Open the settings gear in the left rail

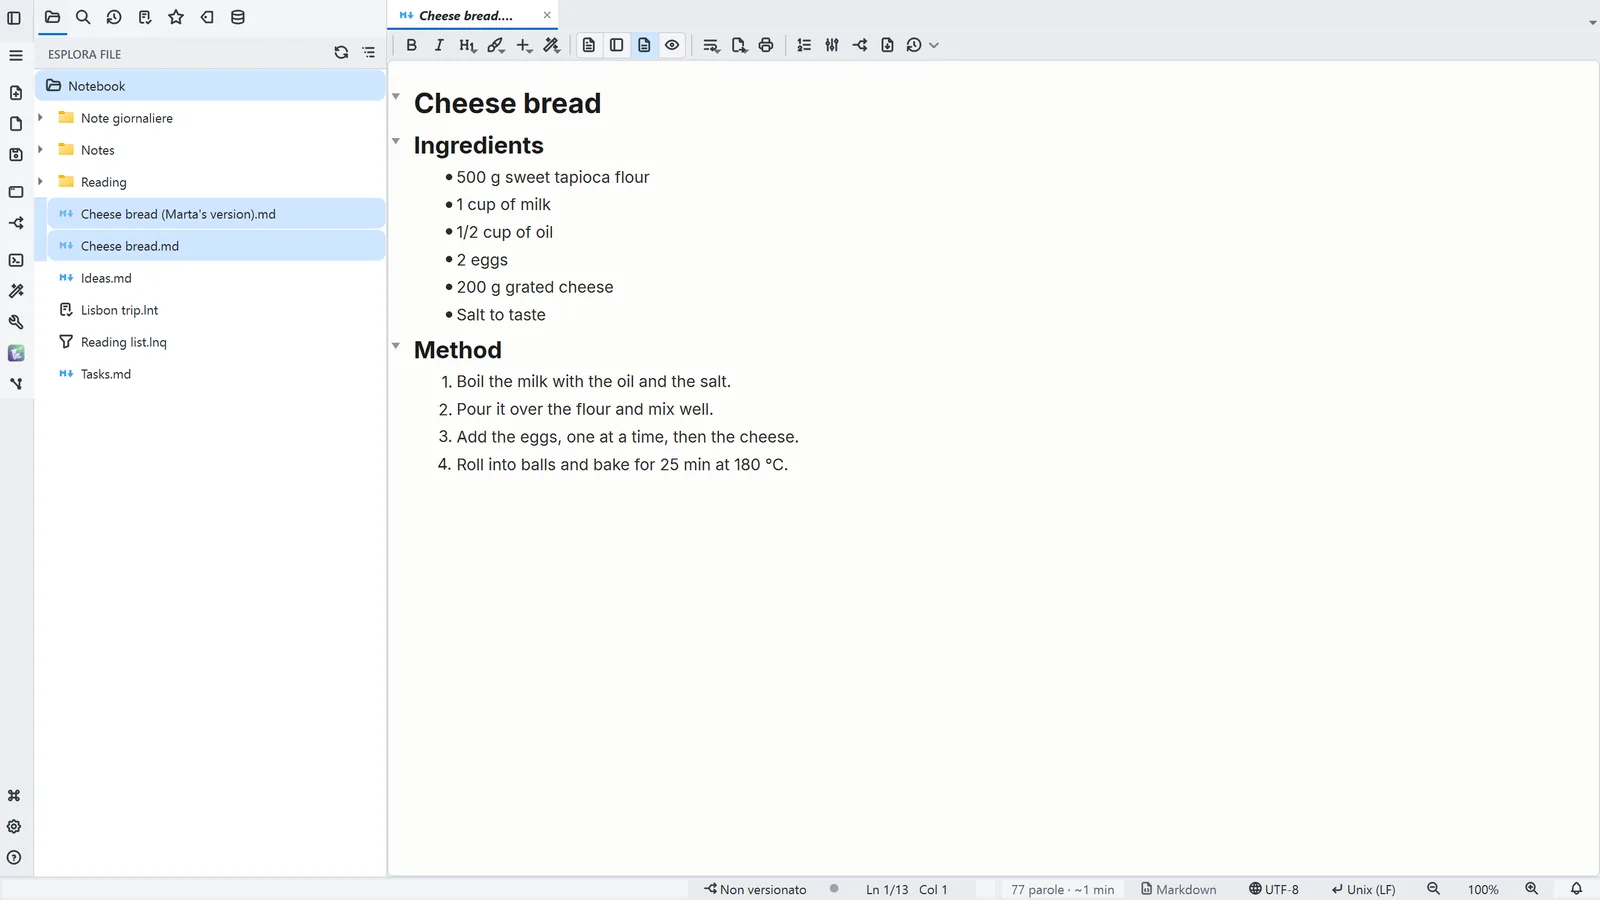14,827
